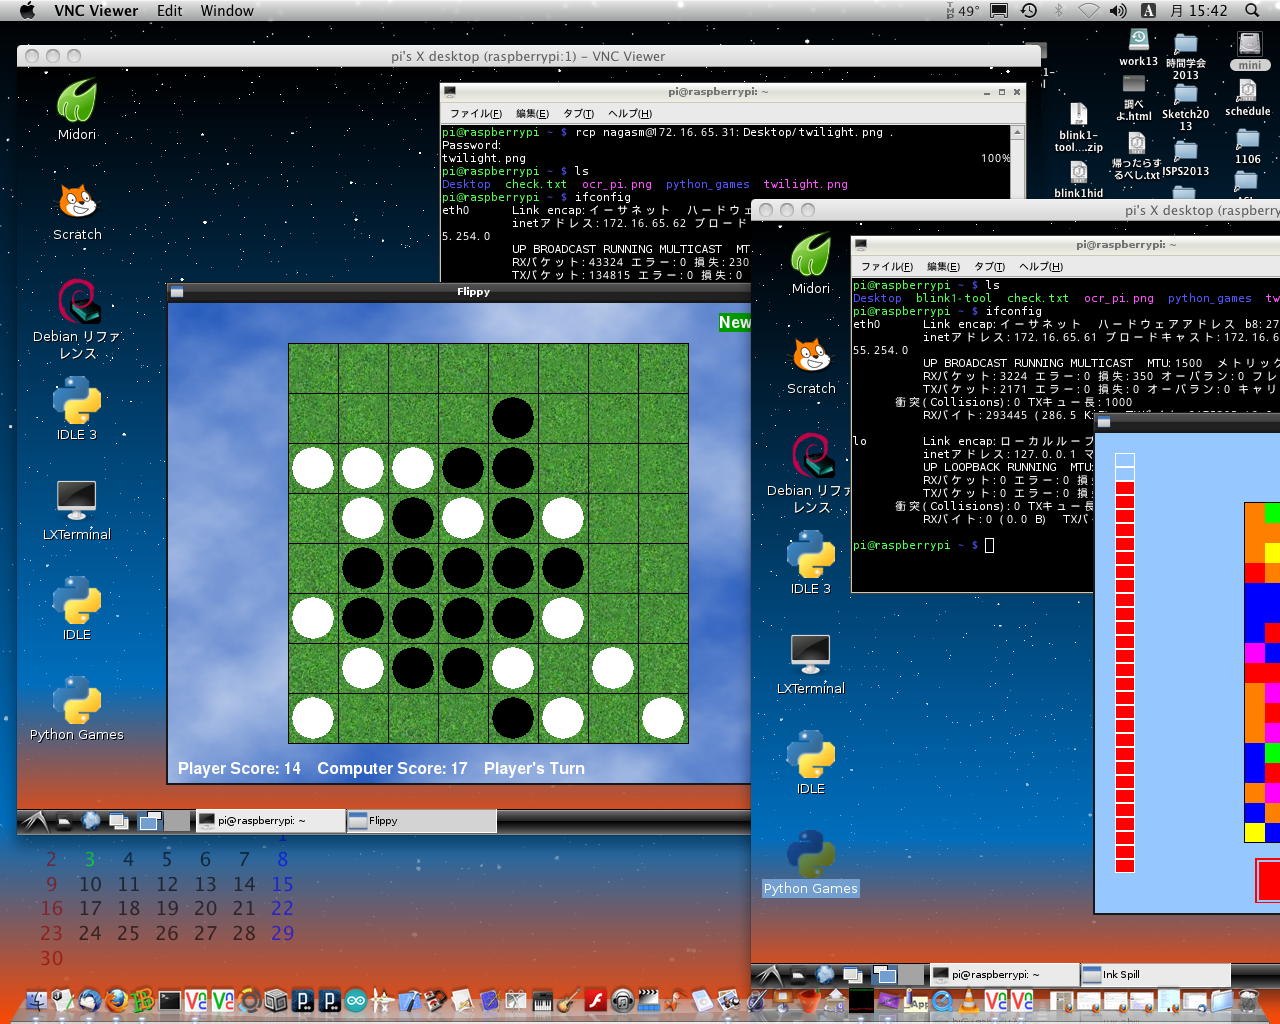
Task: Open the VNC Viewer menu
Action: [96, 10]
